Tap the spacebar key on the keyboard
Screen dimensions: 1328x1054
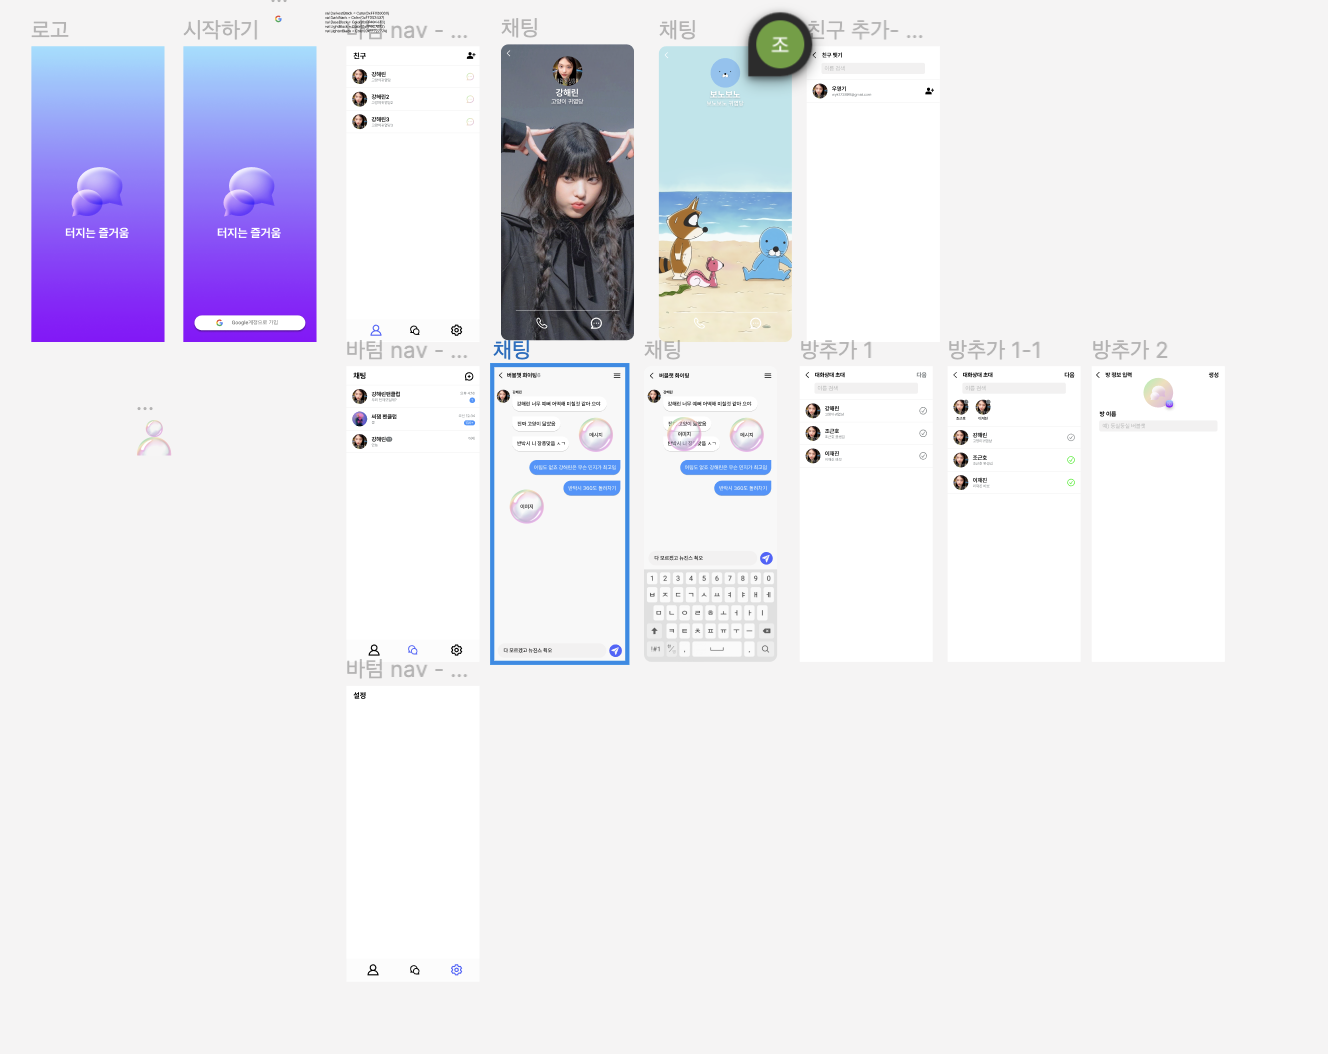[717, 649]
